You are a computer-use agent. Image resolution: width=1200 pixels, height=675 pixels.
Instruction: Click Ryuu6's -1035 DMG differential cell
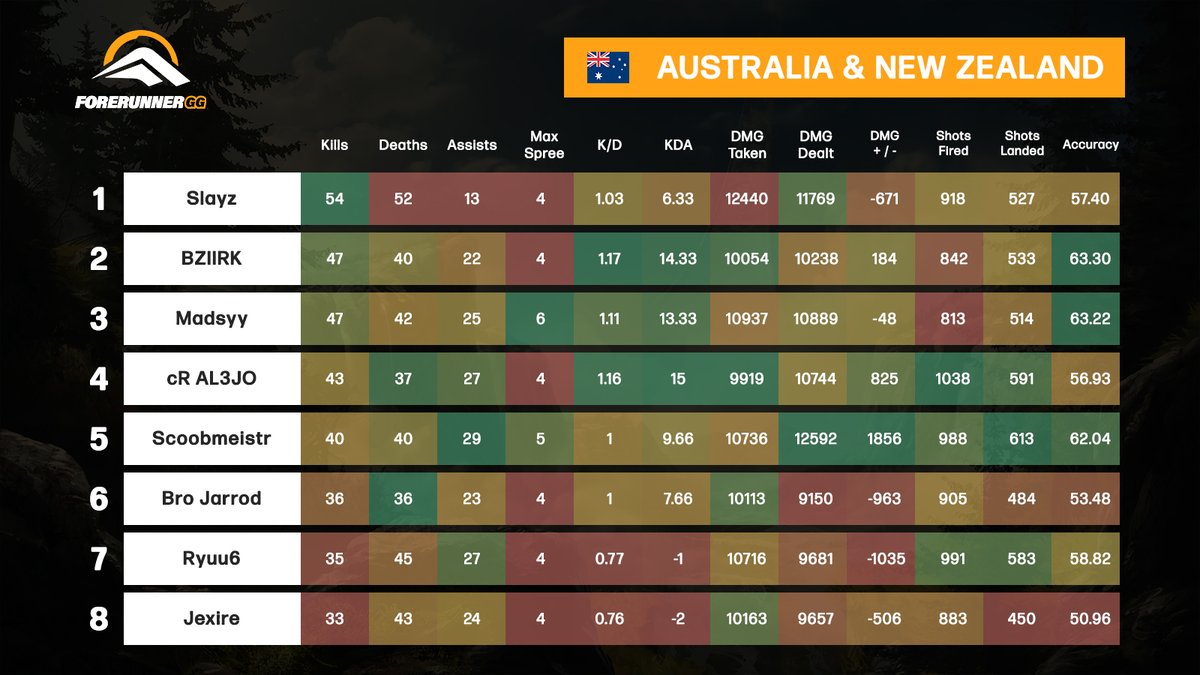[x=883, y=559]
